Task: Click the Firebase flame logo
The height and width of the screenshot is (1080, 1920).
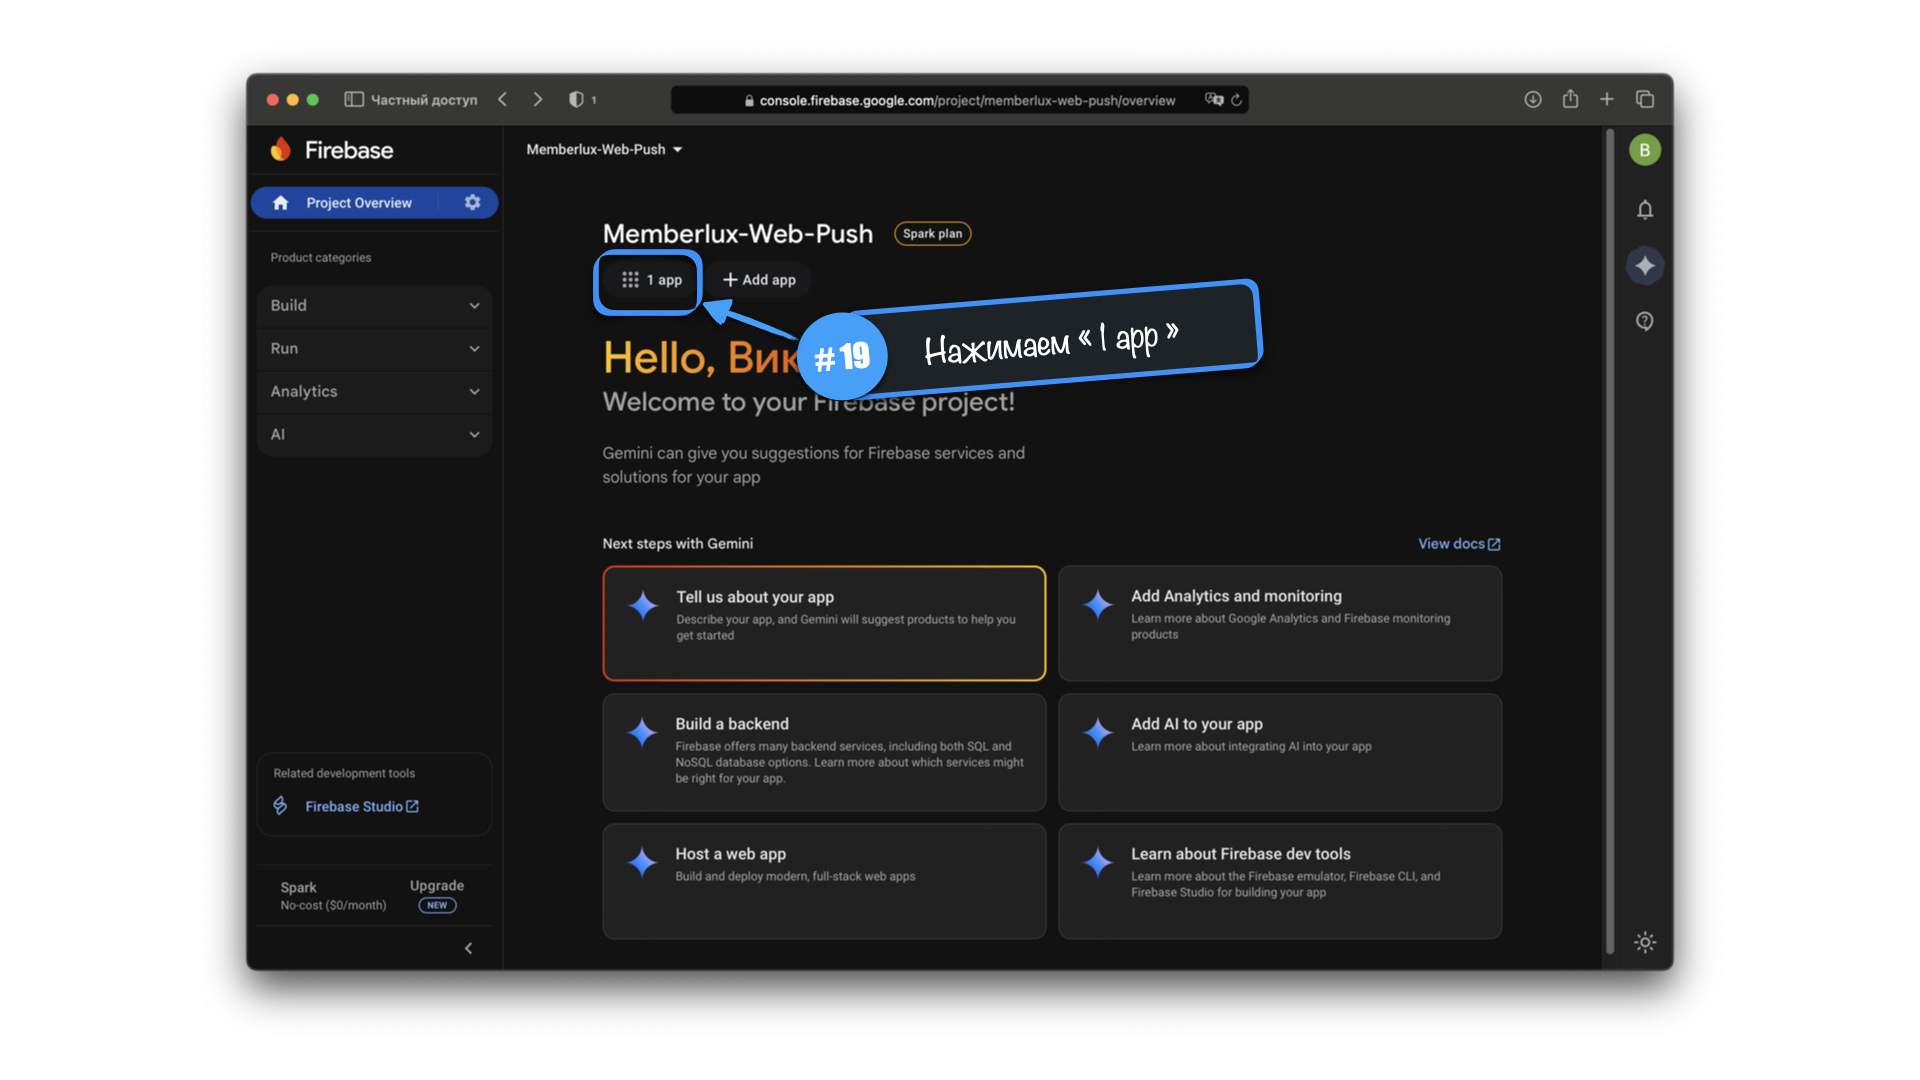Action: (281, 150)
